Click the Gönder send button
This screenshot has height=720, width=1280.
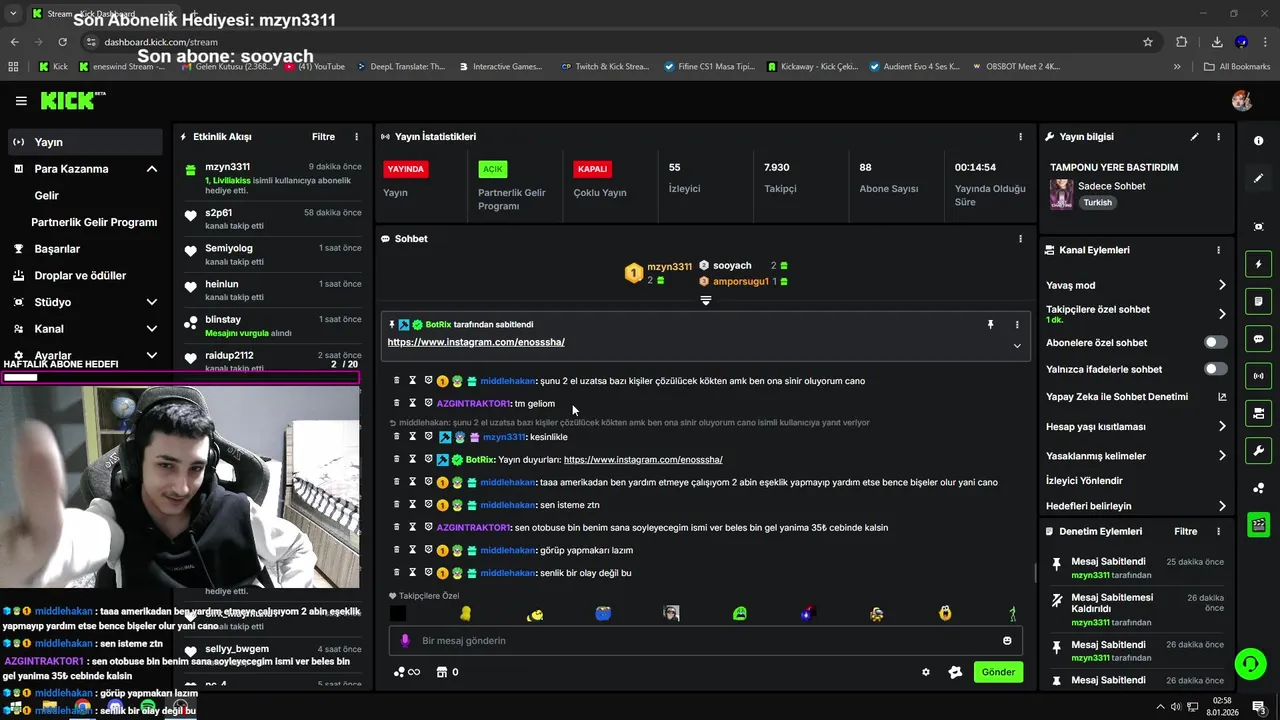coord(998,672)
